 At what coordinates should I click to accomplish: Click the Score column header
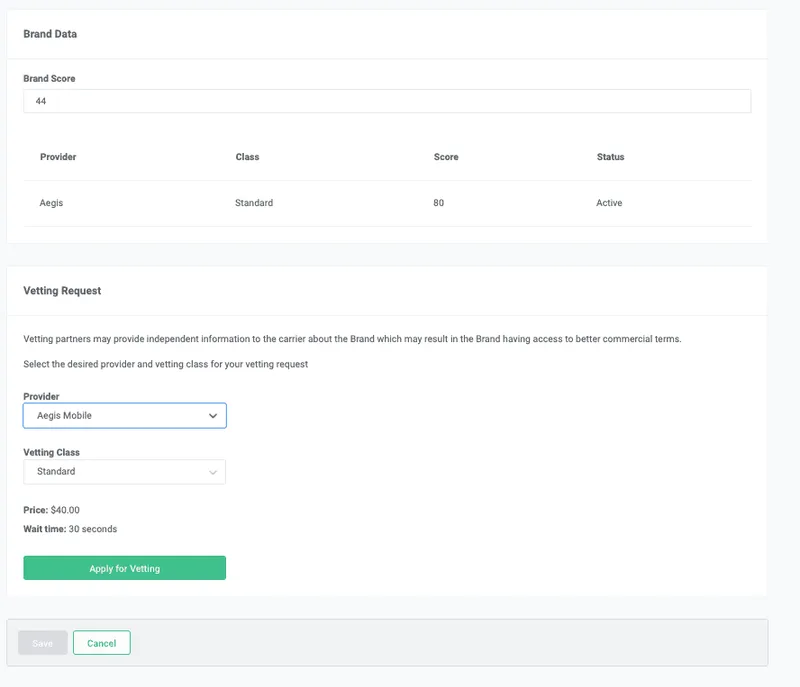click(445, 157)
